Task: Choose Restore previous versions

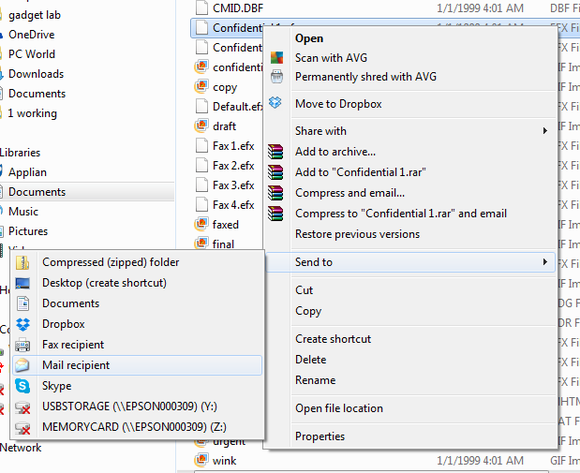Action: pos(357,234)
